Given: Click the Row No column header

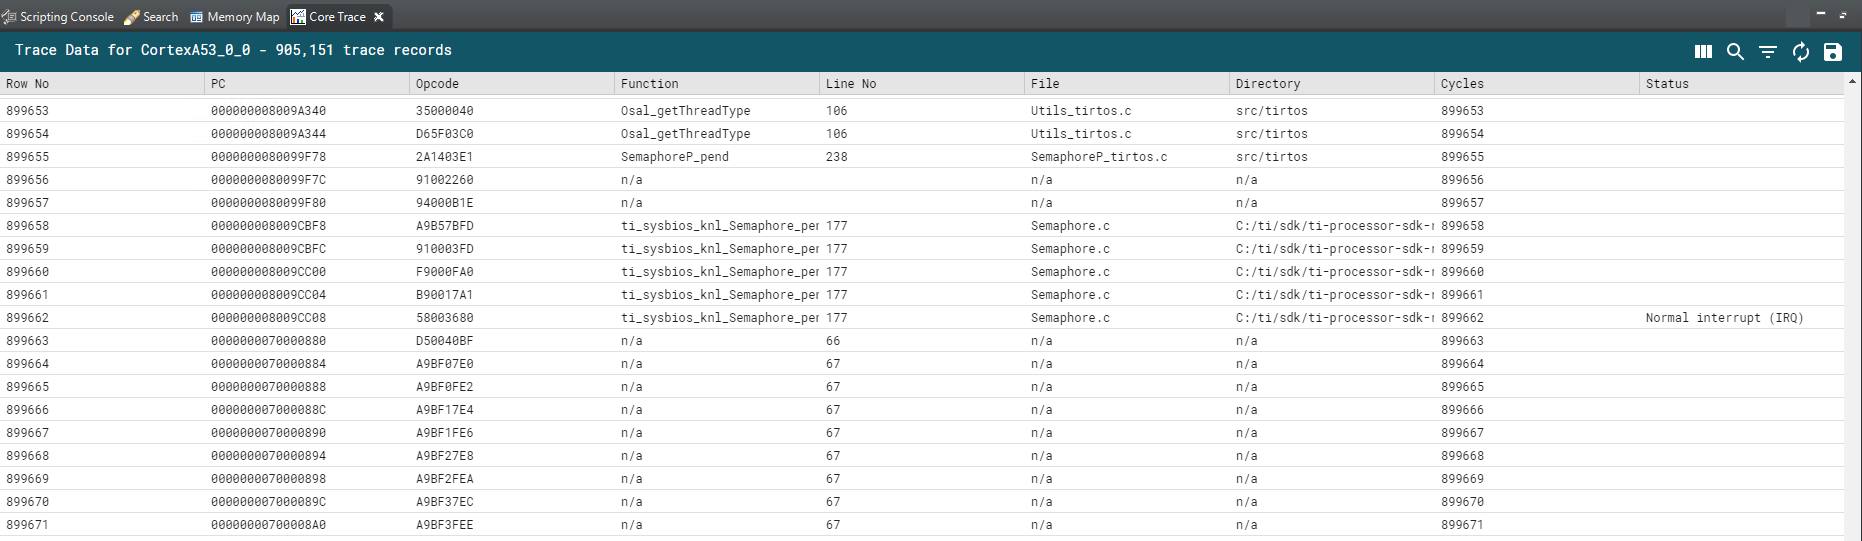Looking at the screenshot, I should [x=28, y=84].
